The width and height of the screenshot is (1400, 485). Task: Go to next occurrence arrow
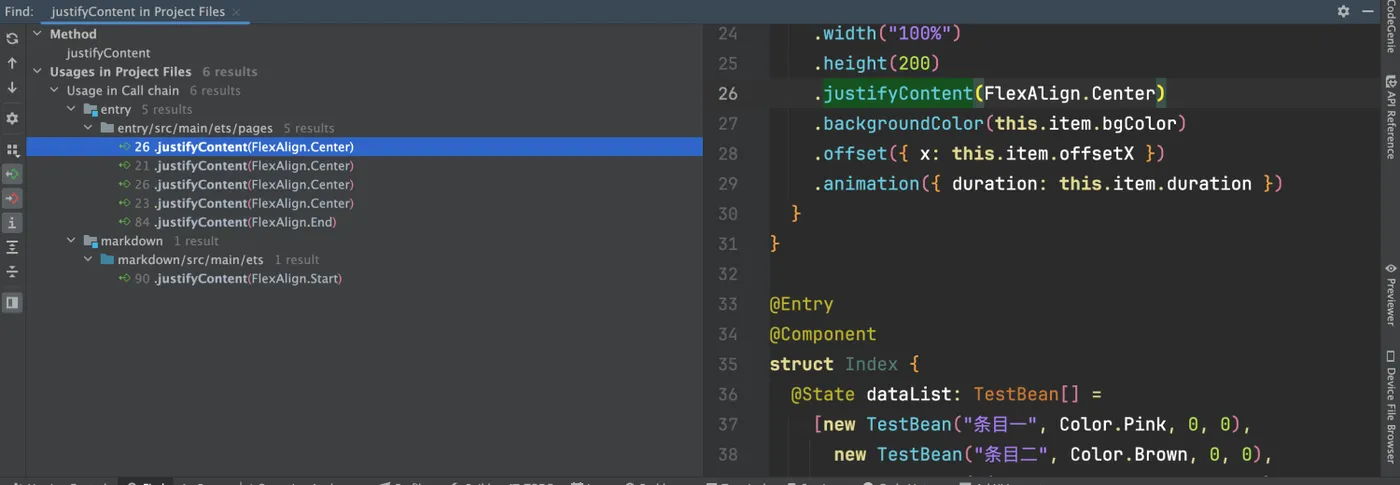pyautogui.click(x=12, y=88)
